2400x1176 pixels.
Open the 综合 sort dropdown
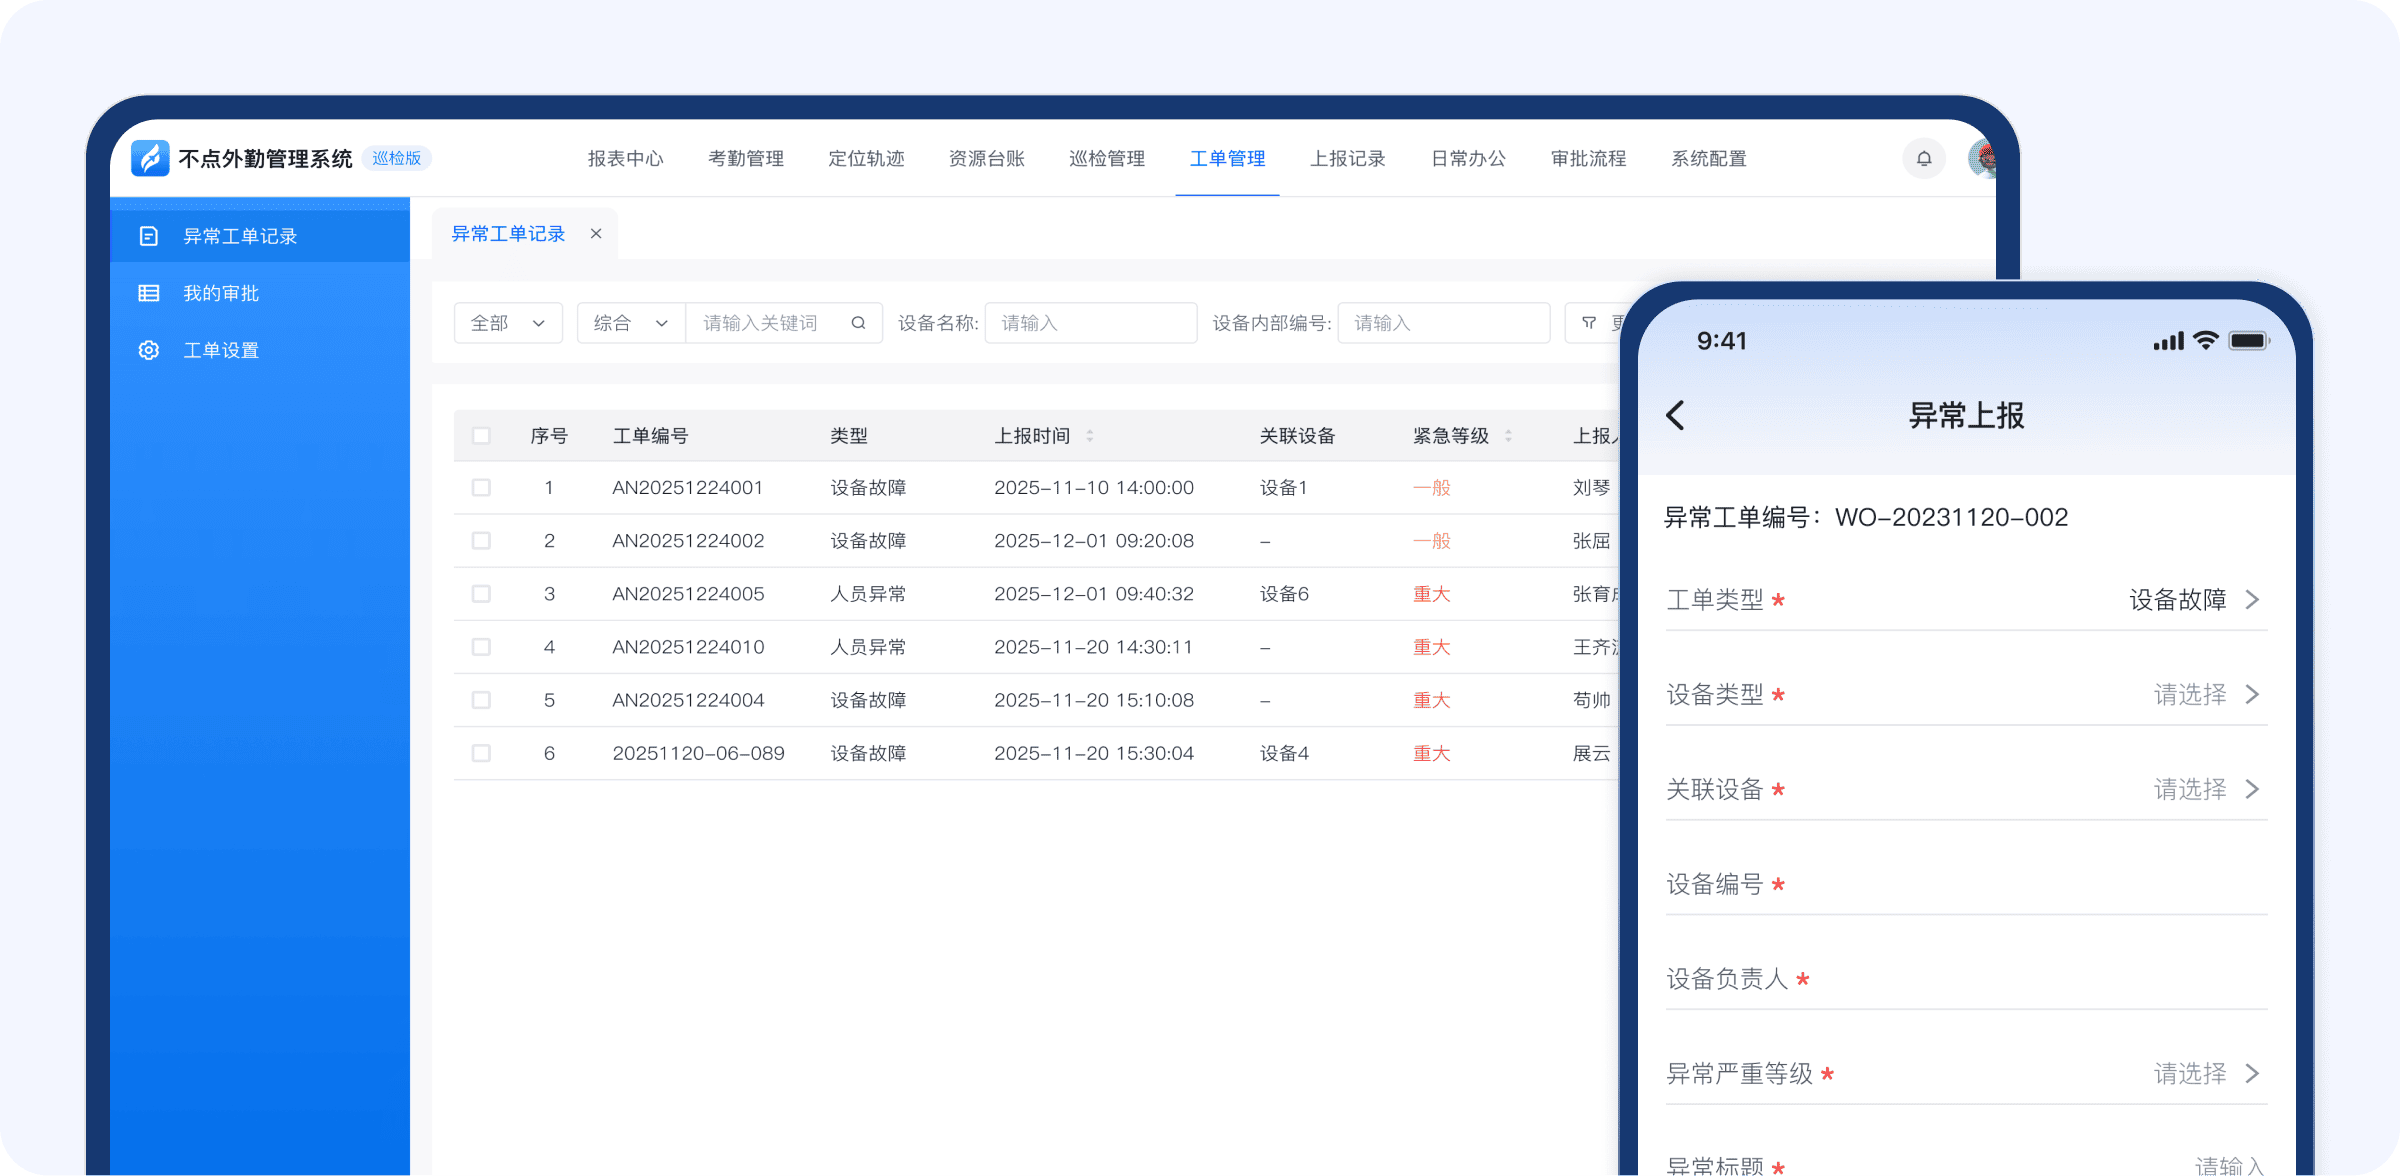pos(629,322)
